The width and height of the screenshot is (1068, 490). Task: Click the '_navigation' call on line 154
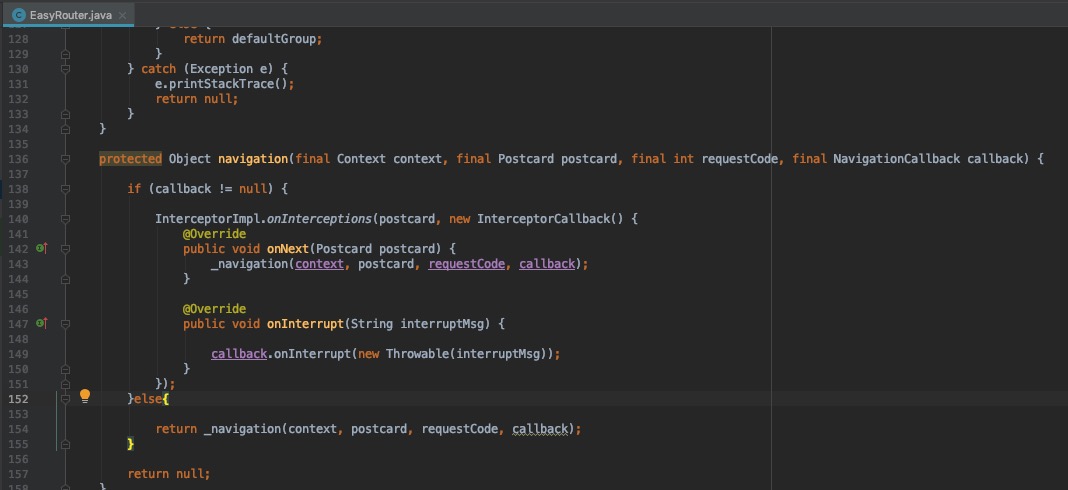pos(242,429)
